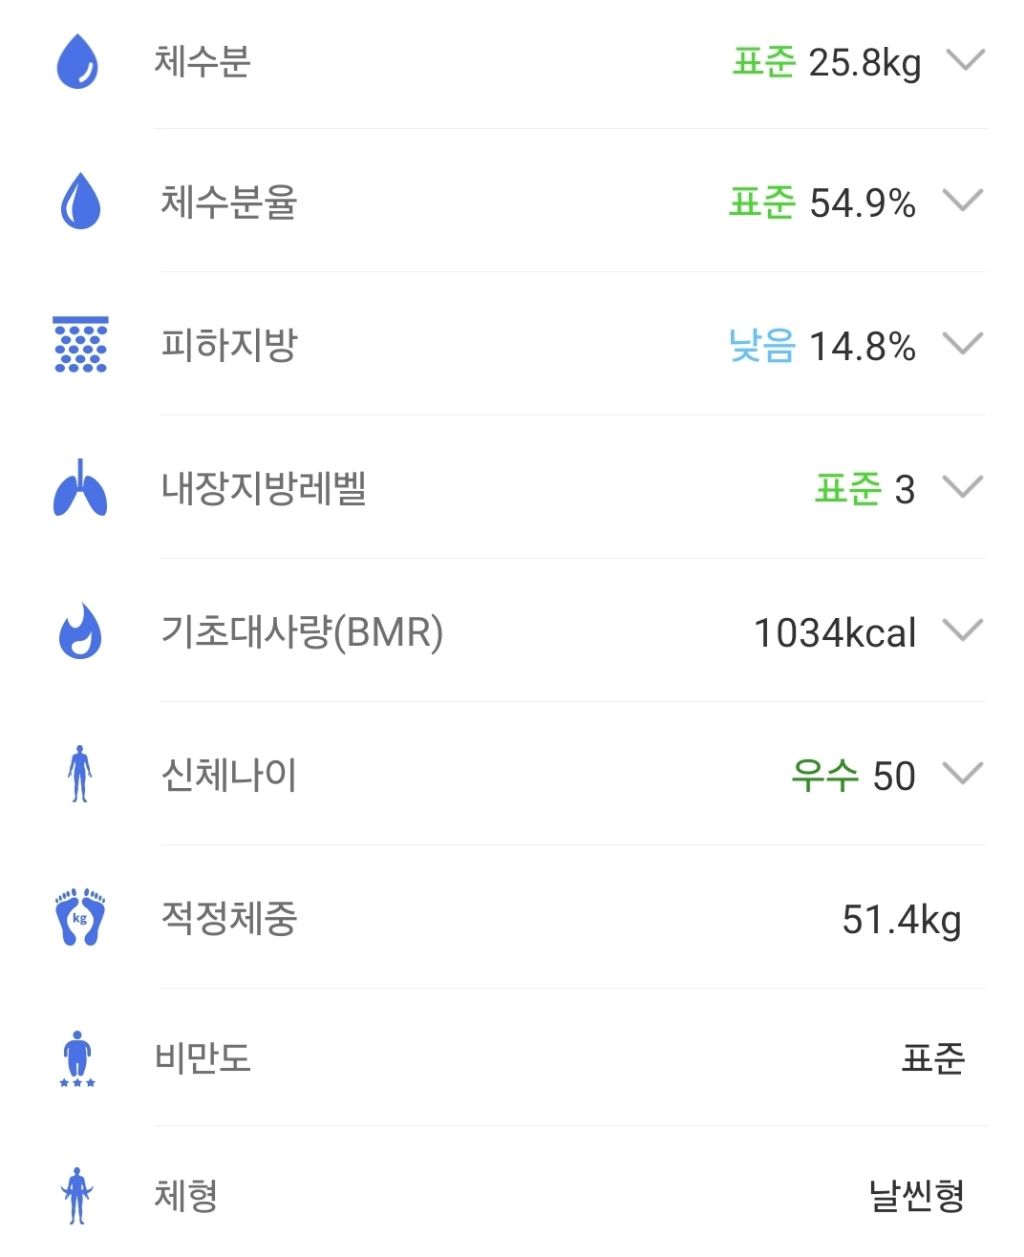This screenshot has height=1257, width=1024.
Task: Tap the 낮음 status next to 14.8%
Action: point(762,346)
